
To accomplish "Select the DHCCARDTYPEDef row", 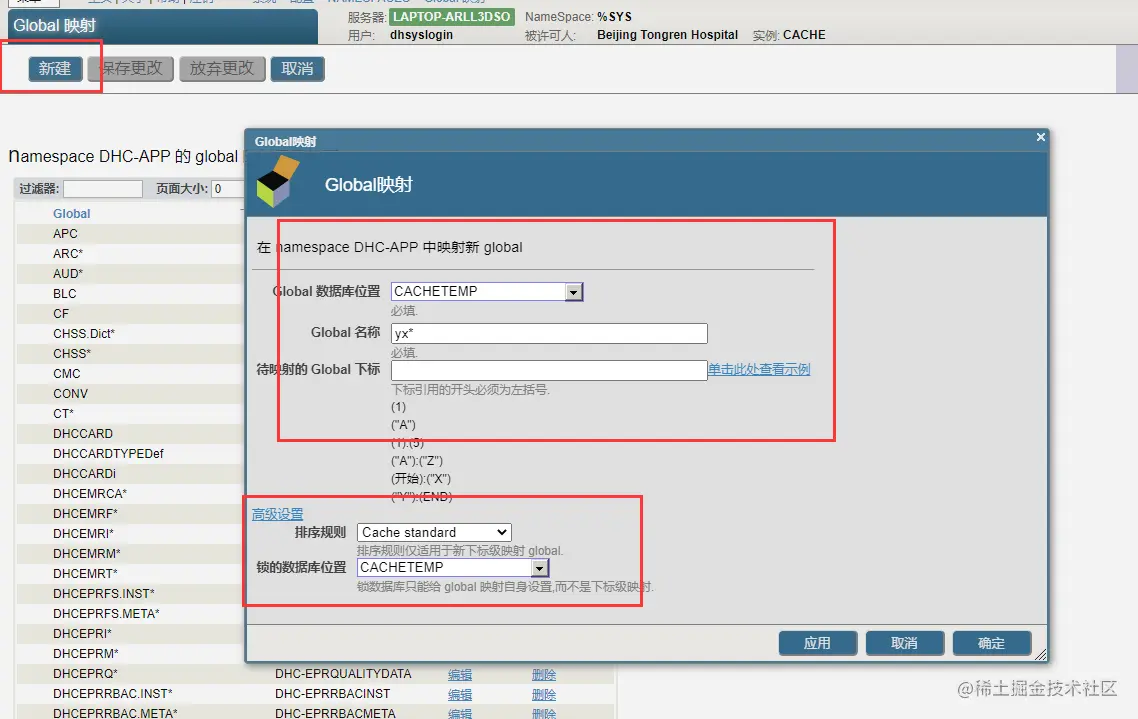I will coord(129,453).
